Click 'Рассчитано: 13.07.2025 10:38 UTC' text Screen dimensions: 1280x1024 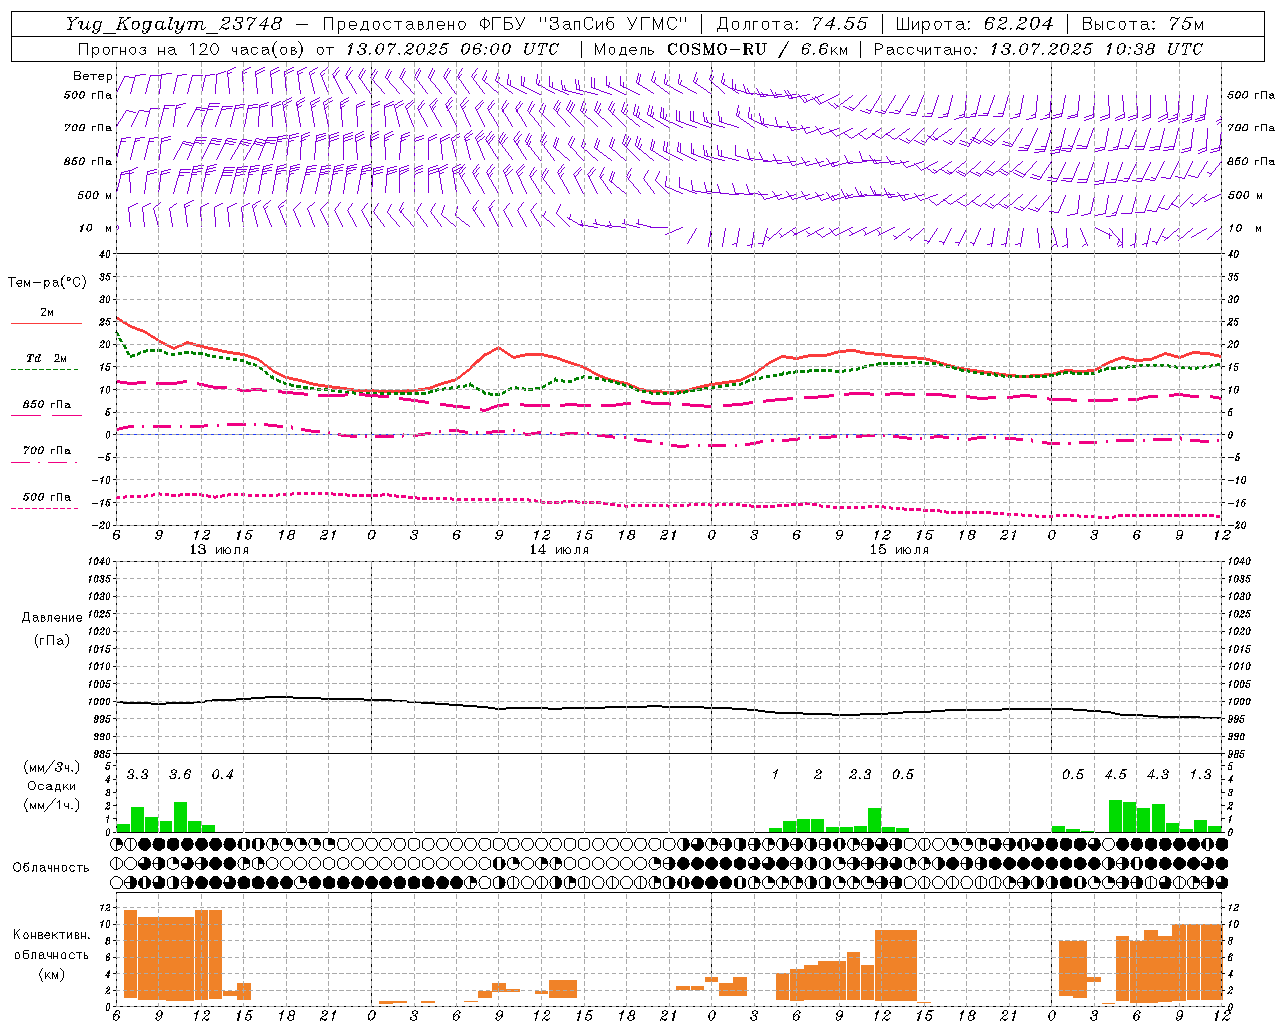pyautogui.click(x=1038, y=49)
